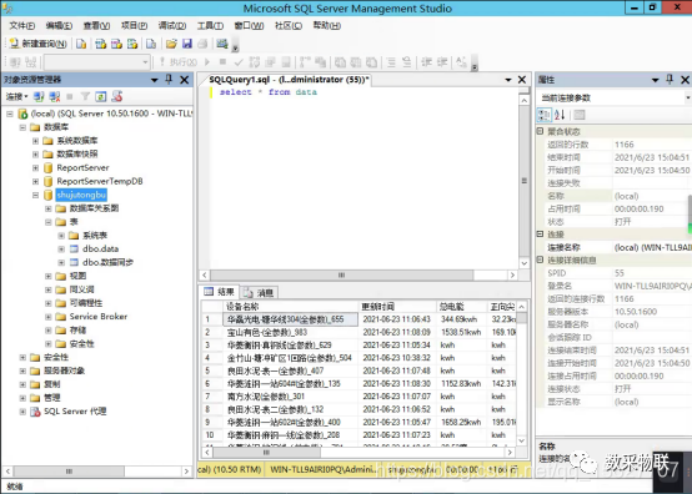
Task: Click the Open File folder icon in toolbar
Action: click(x=171, y=44)
